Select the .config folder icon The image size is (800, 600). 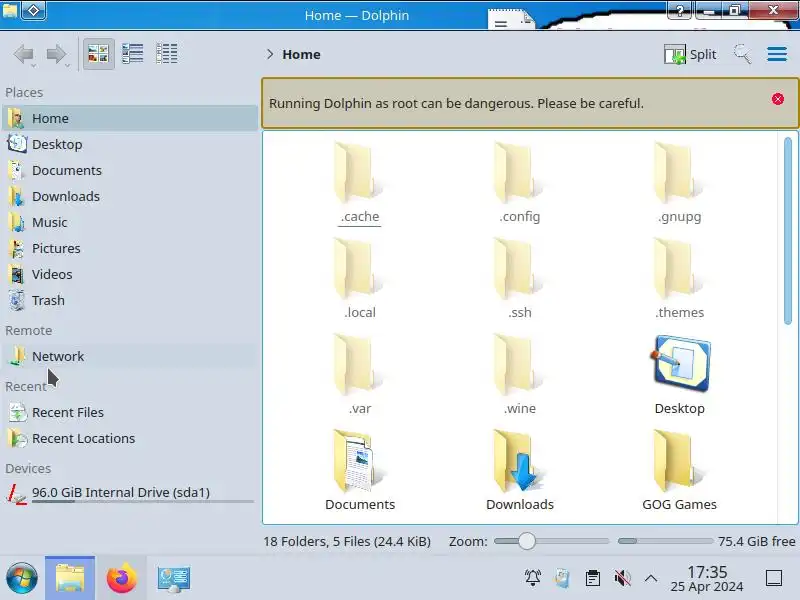(x=519, y=174)
